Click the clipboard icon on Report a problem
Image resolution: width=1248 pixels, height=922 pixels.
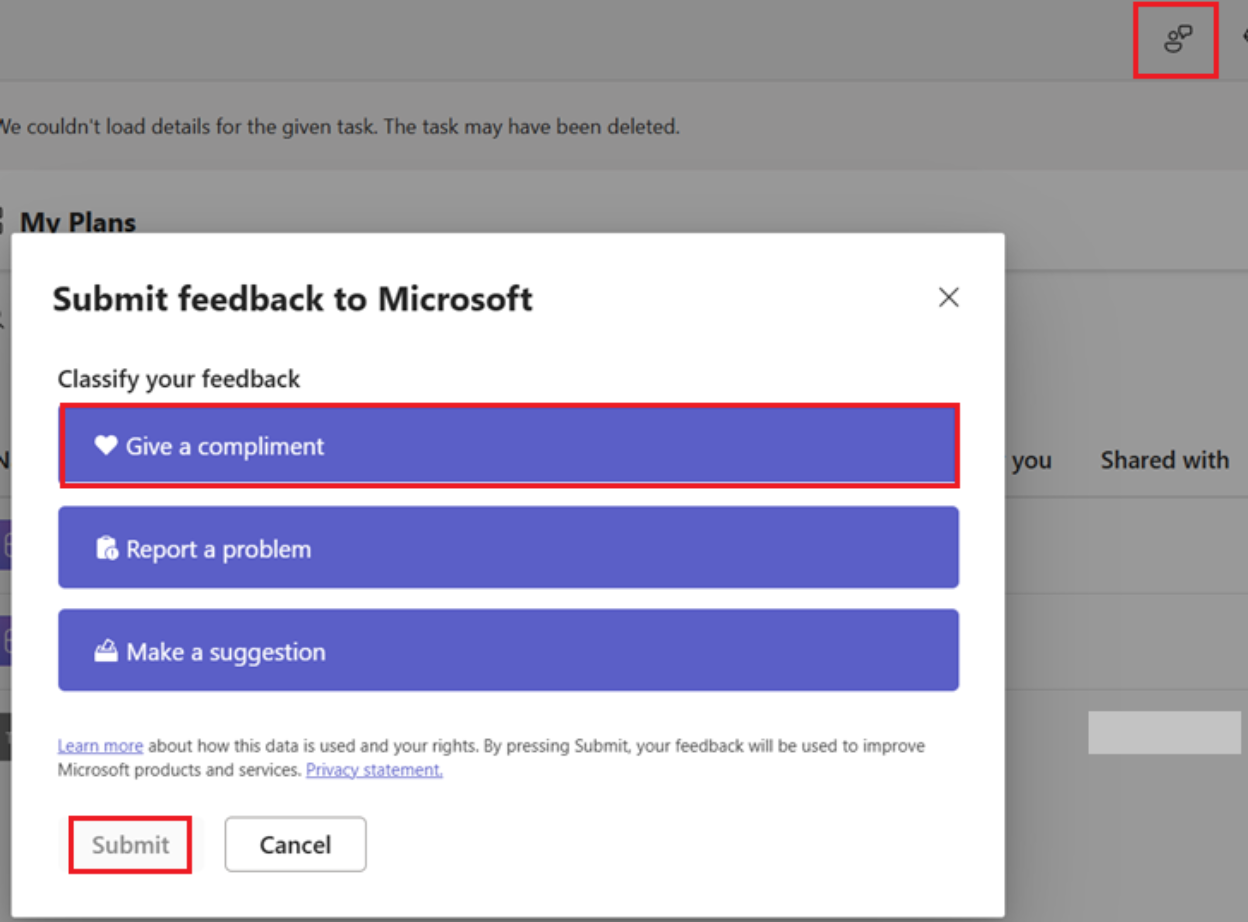[x=107, y=548]
